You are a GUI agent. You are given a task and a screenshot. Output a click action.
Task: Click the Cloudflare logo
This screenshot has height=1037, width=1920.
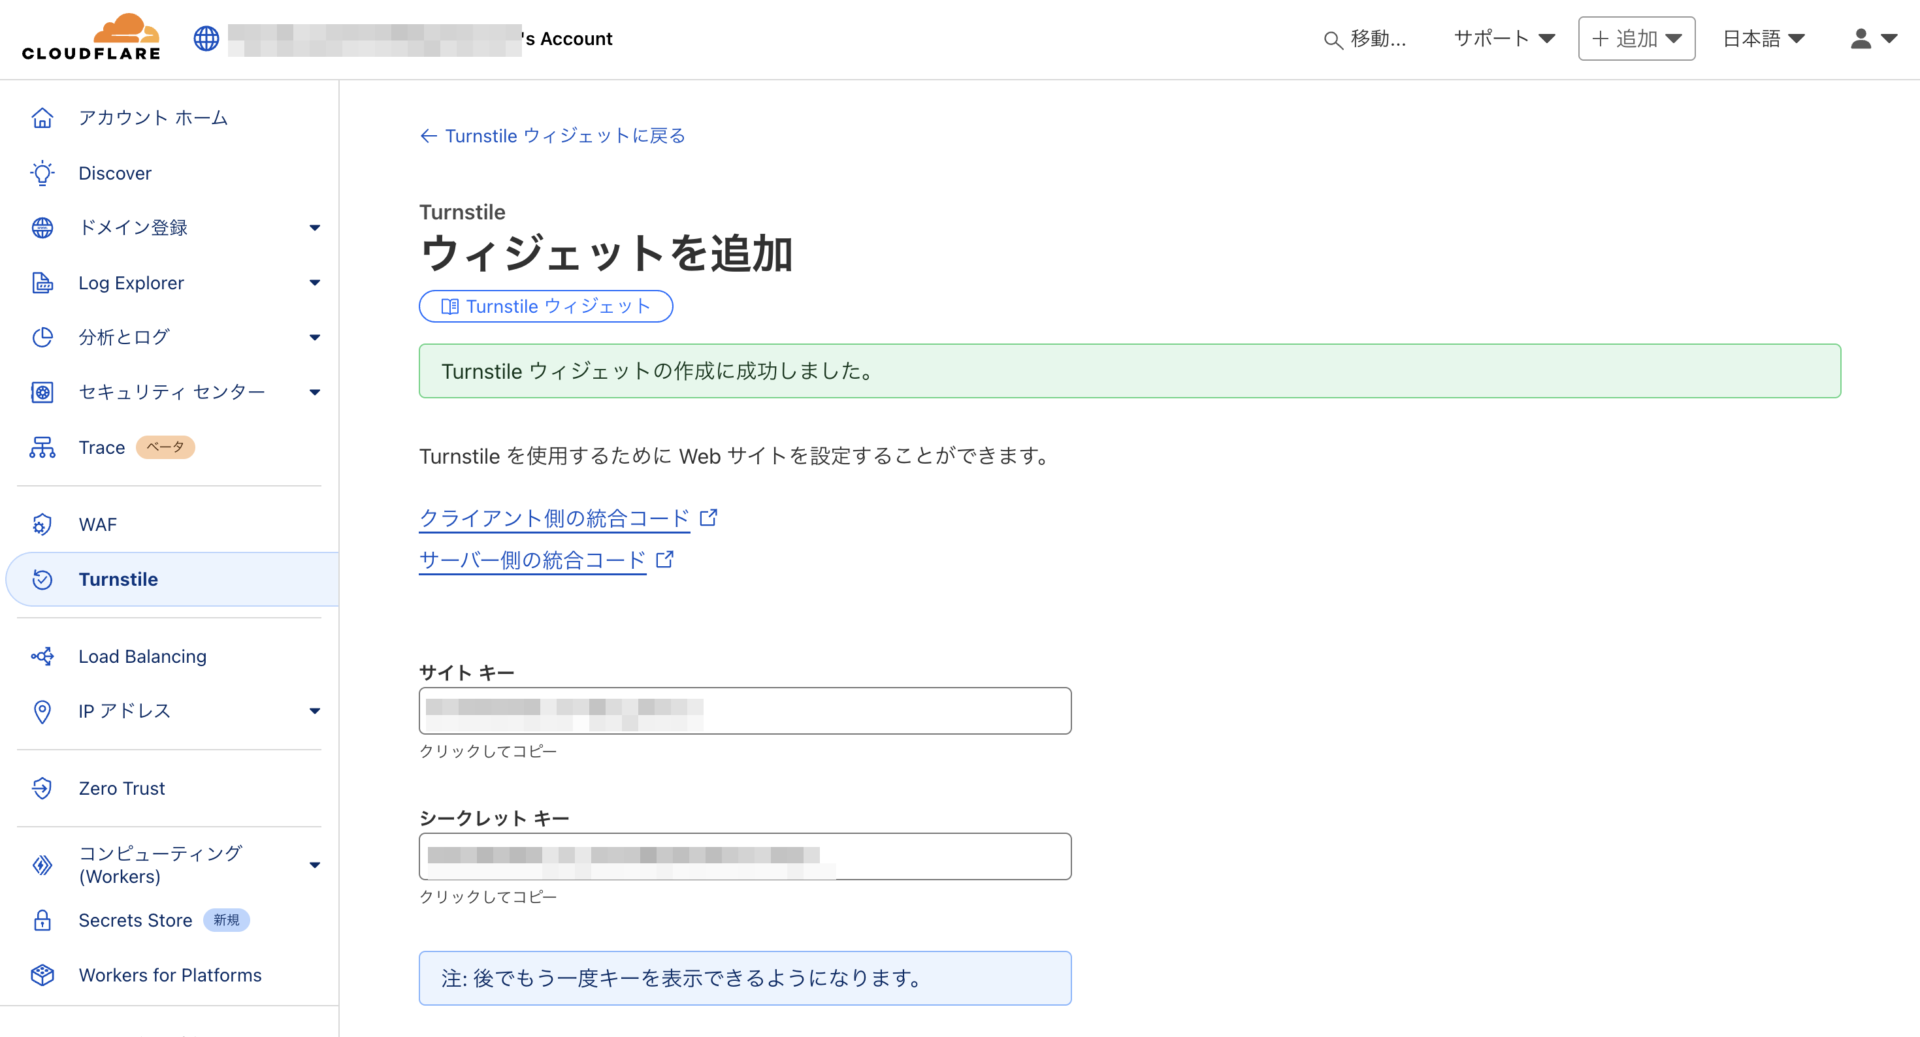pos(91,38)
